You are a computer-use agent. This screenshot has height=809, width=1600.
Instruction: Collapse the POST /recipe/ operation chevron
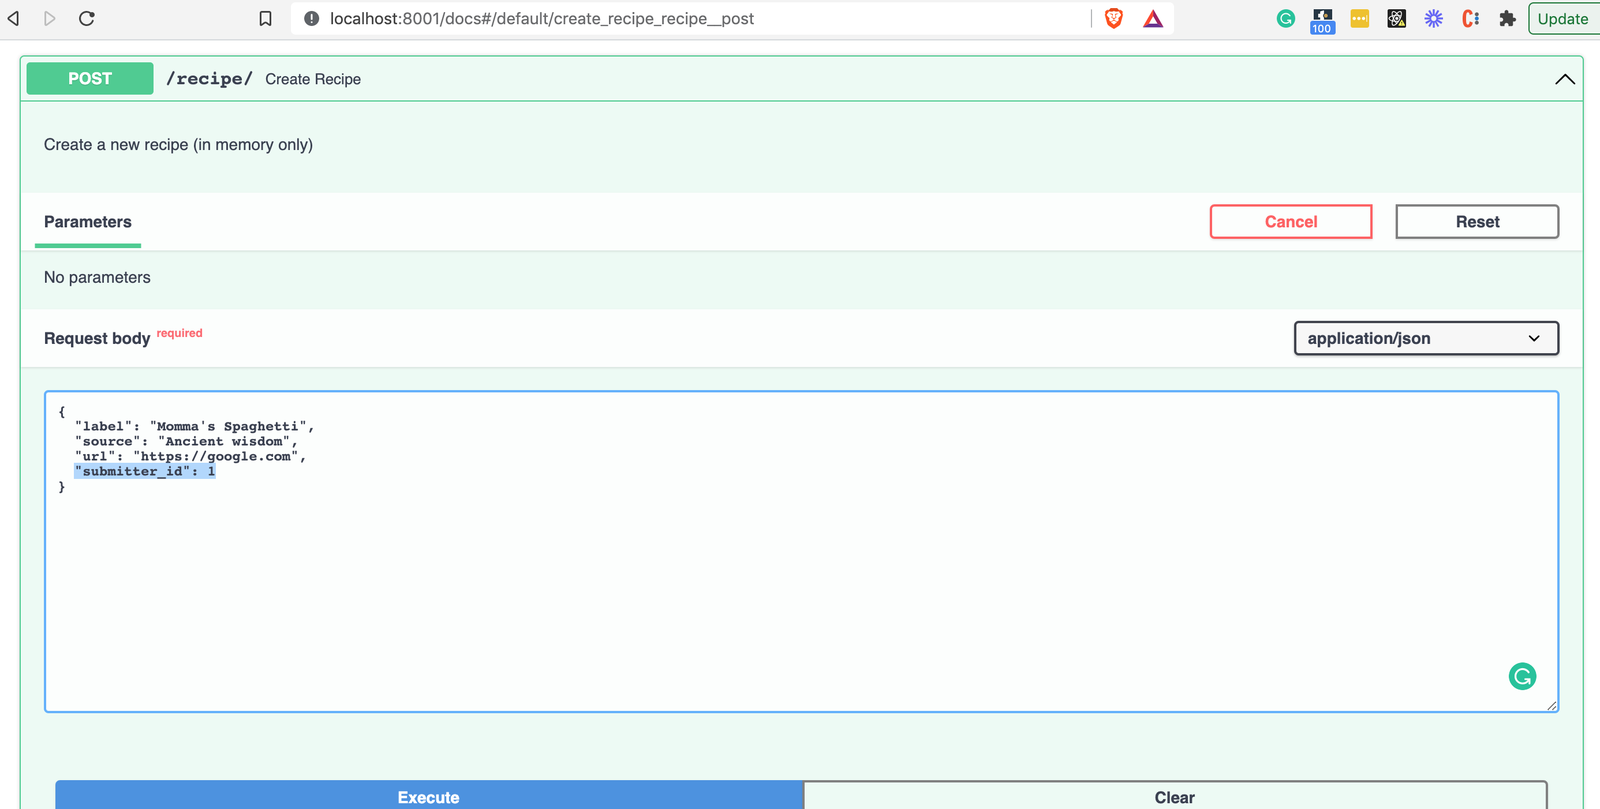[x=1565, y=79]
